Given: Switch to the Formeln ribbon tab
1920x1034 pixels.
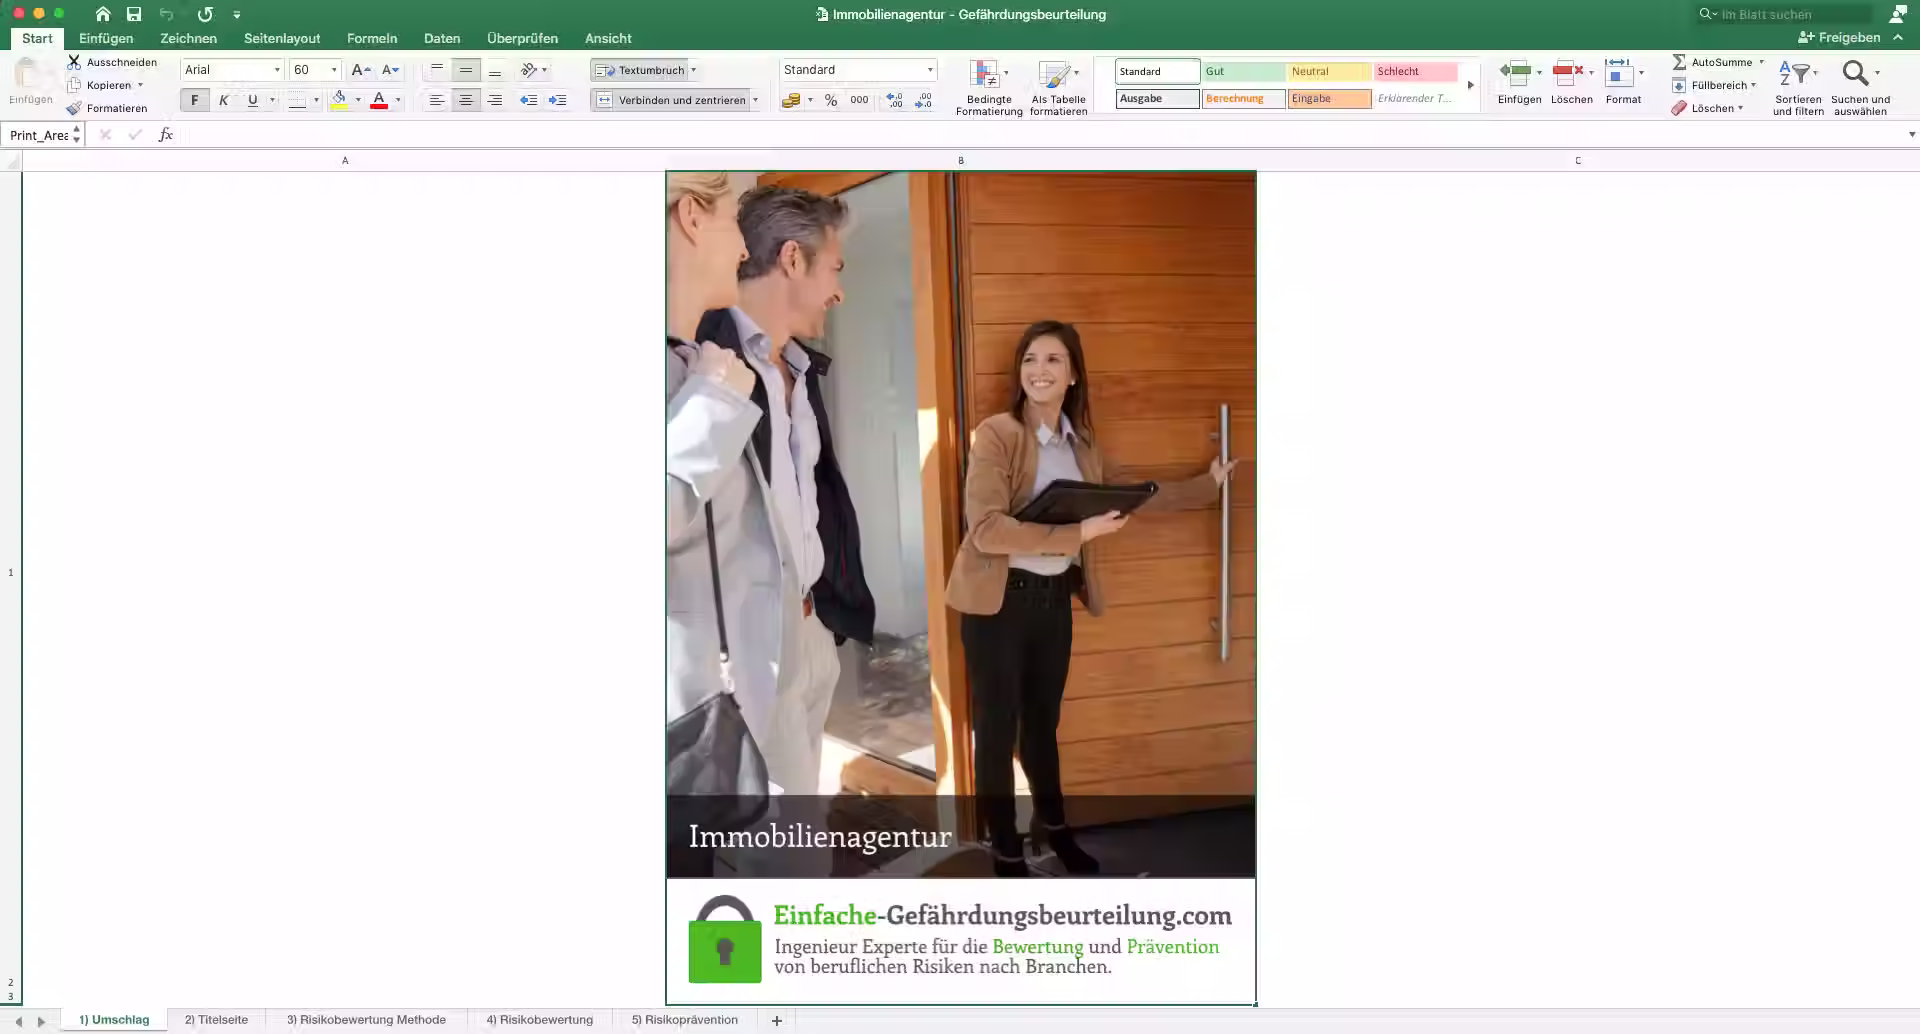Looking at the screenshot, I should (371, 38).
